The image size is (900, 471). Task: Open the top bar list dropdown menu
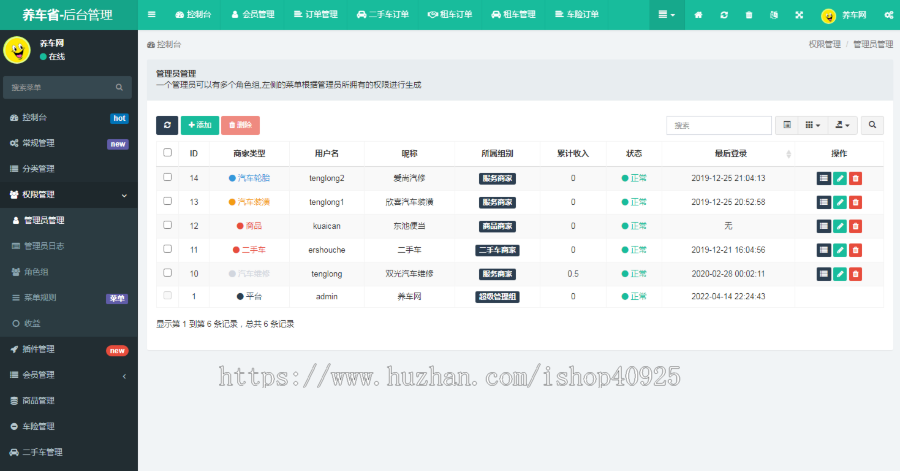pyautogui.click(x=666, y=15)
